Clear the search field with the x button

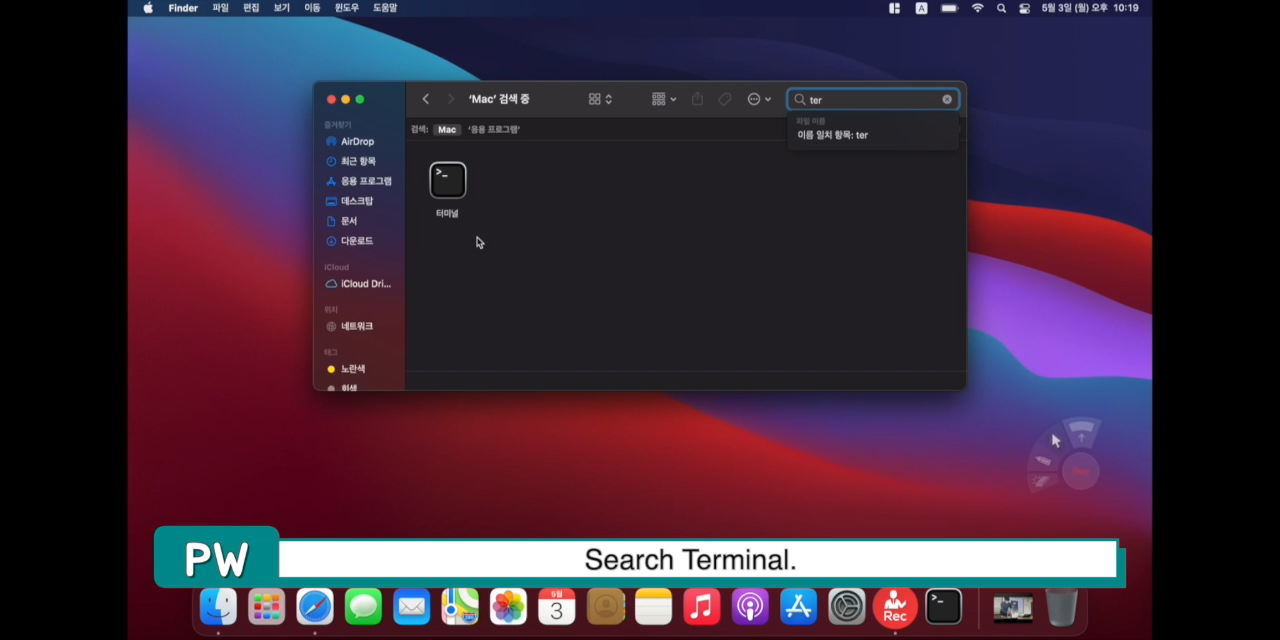pyautogui.click(x=947, y=99)
